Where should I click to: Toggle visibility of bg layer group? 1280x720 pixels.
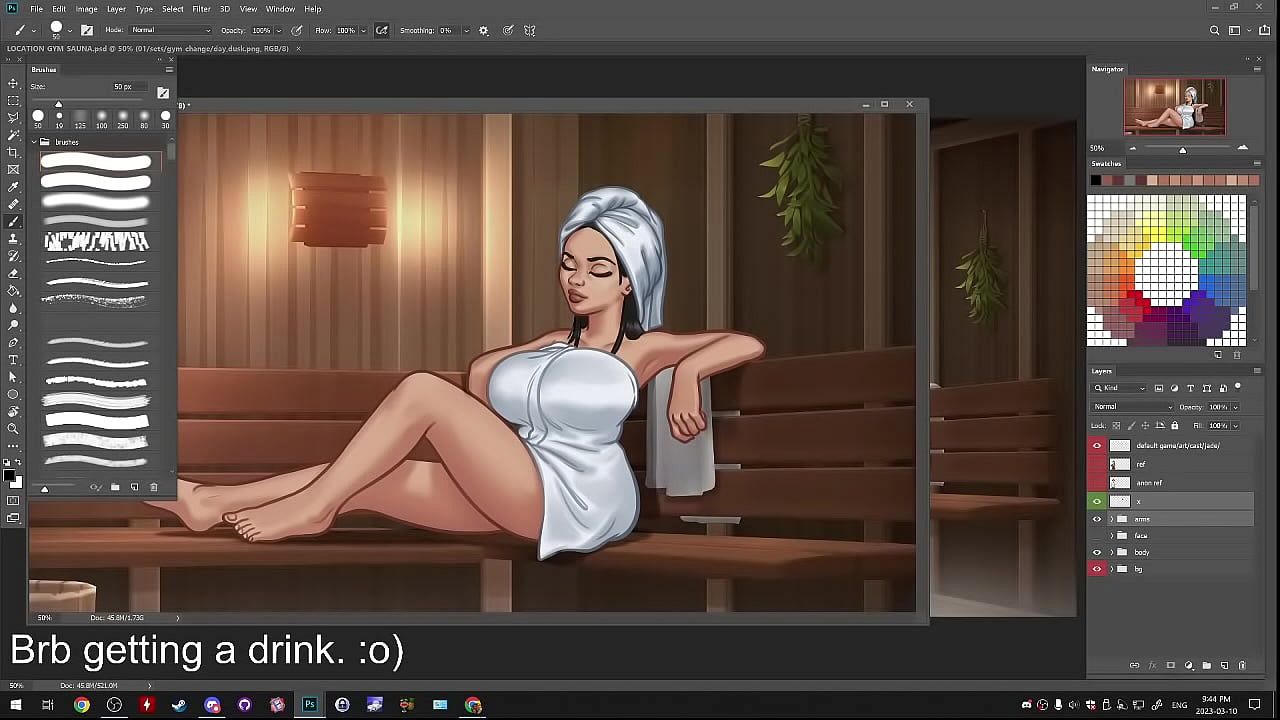coord(1097,569)
